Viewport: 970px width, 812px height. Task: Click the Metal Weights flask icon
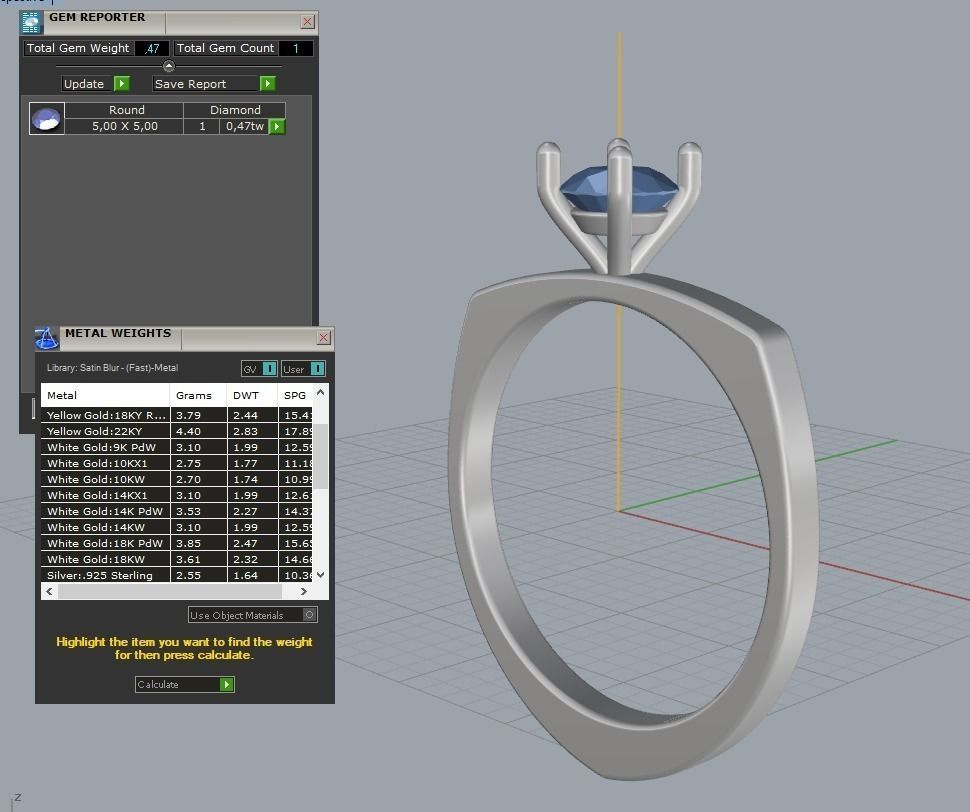[46, 338]
